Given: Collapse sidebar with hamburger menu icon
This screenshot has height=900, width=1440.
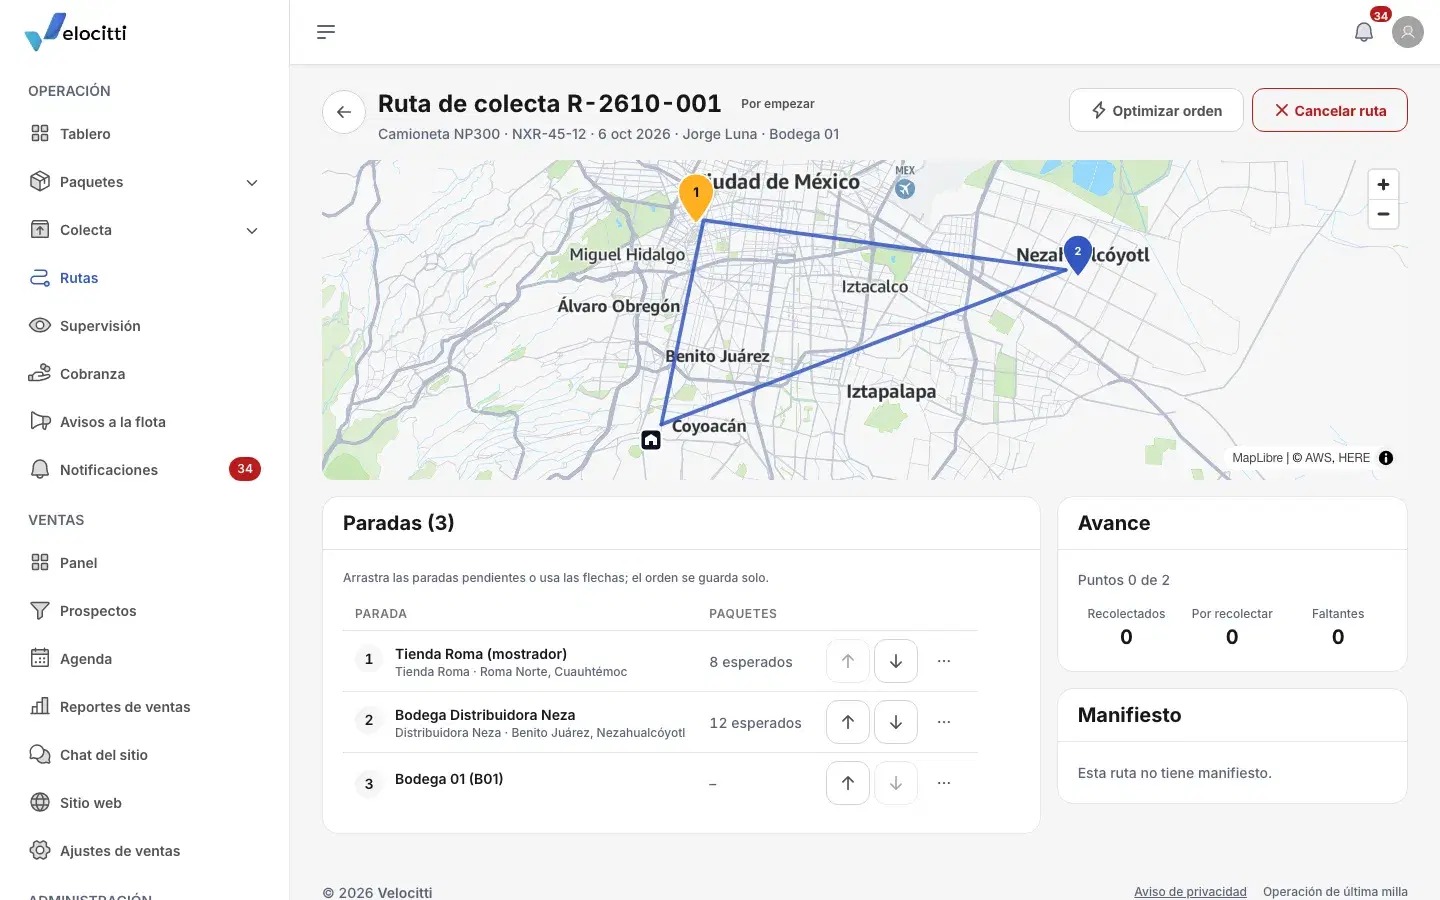Looking at the screenshot, I should pos(326,32).
